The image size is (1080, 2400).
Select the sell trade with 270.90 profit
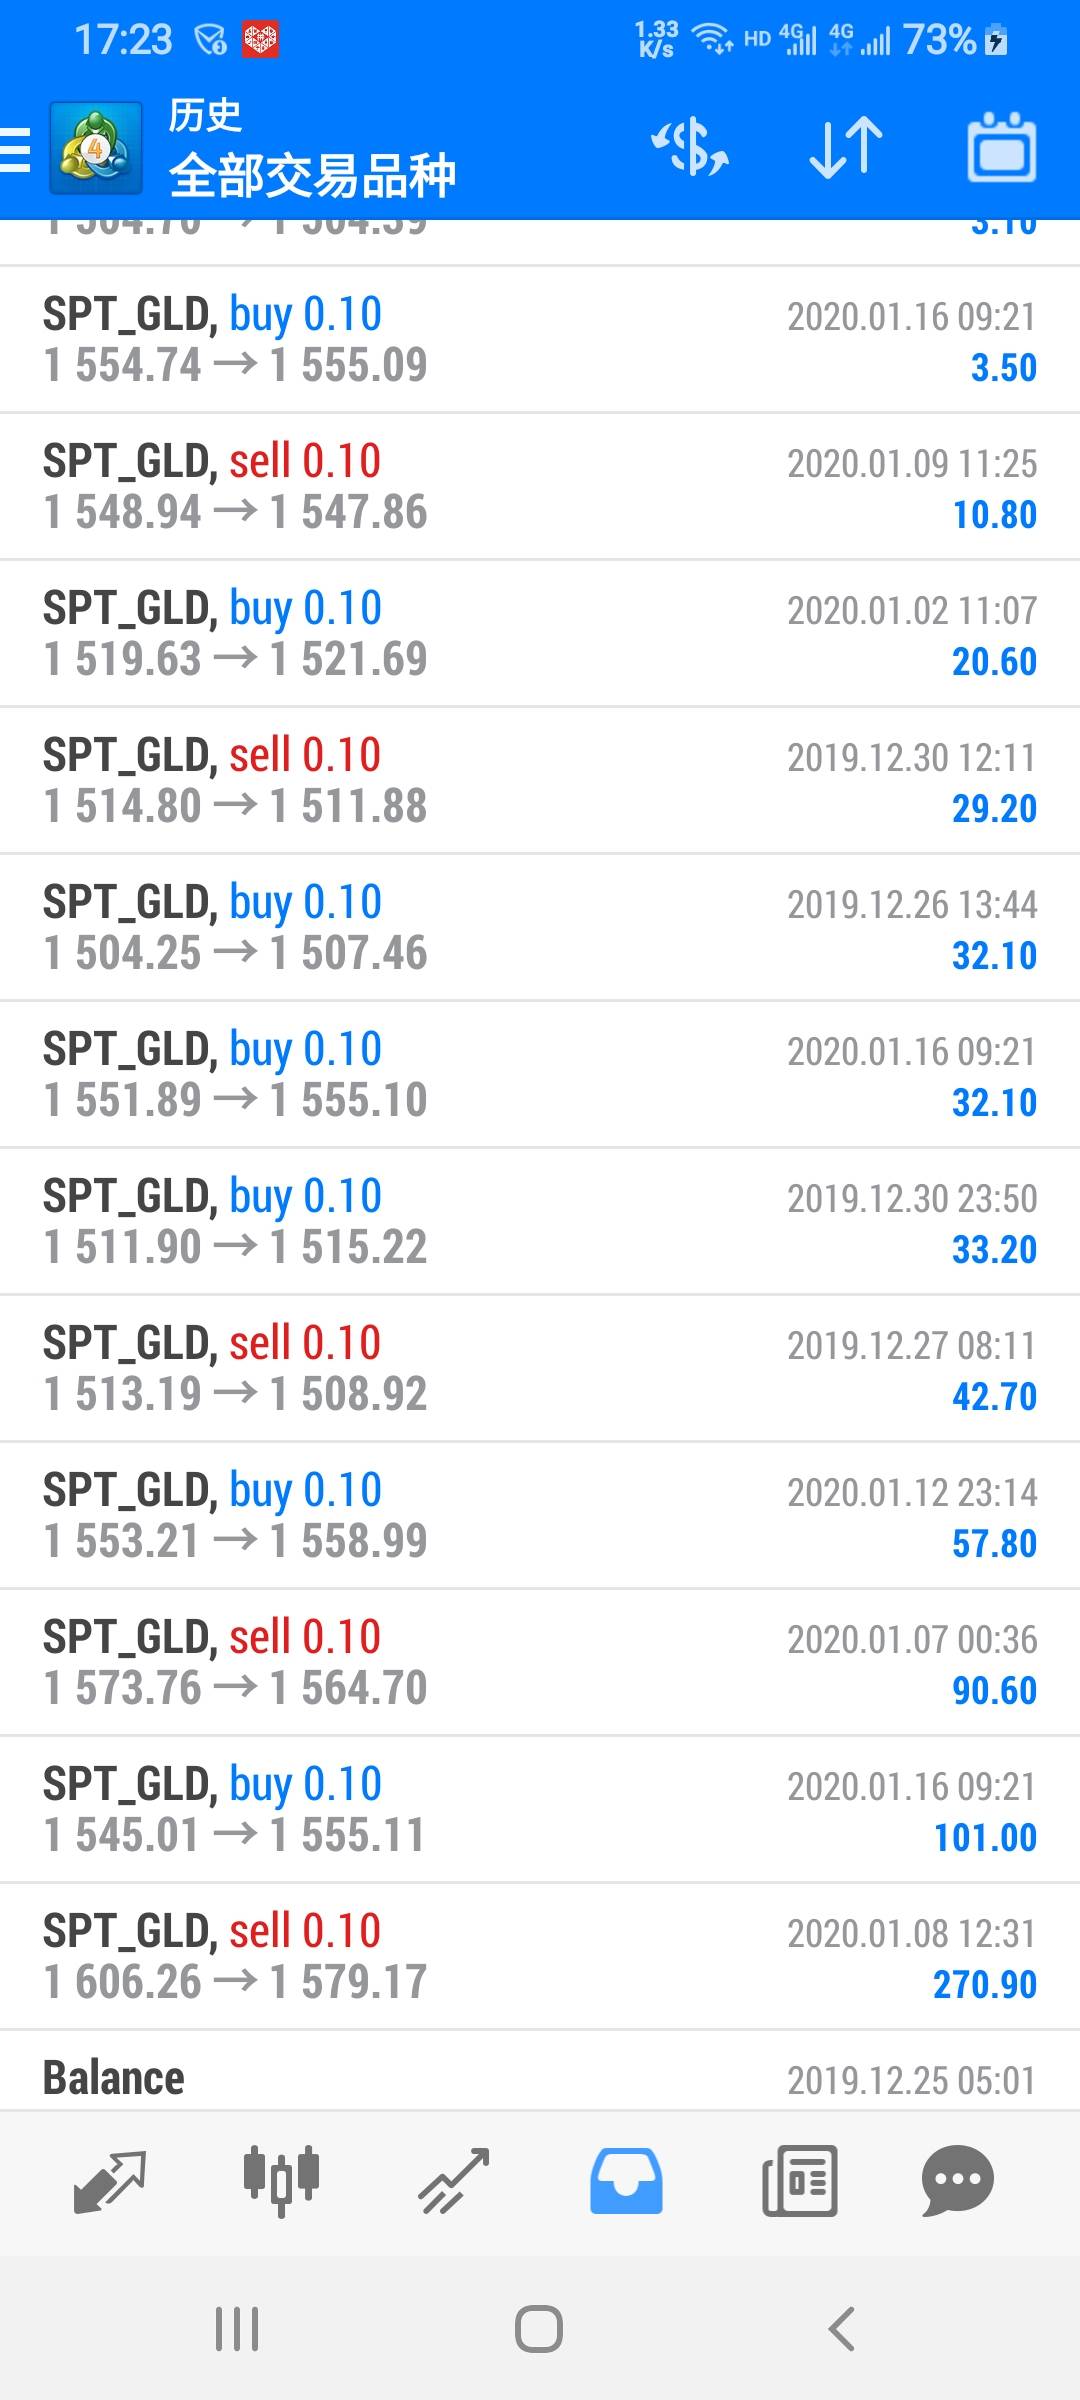click(540, 1956)
